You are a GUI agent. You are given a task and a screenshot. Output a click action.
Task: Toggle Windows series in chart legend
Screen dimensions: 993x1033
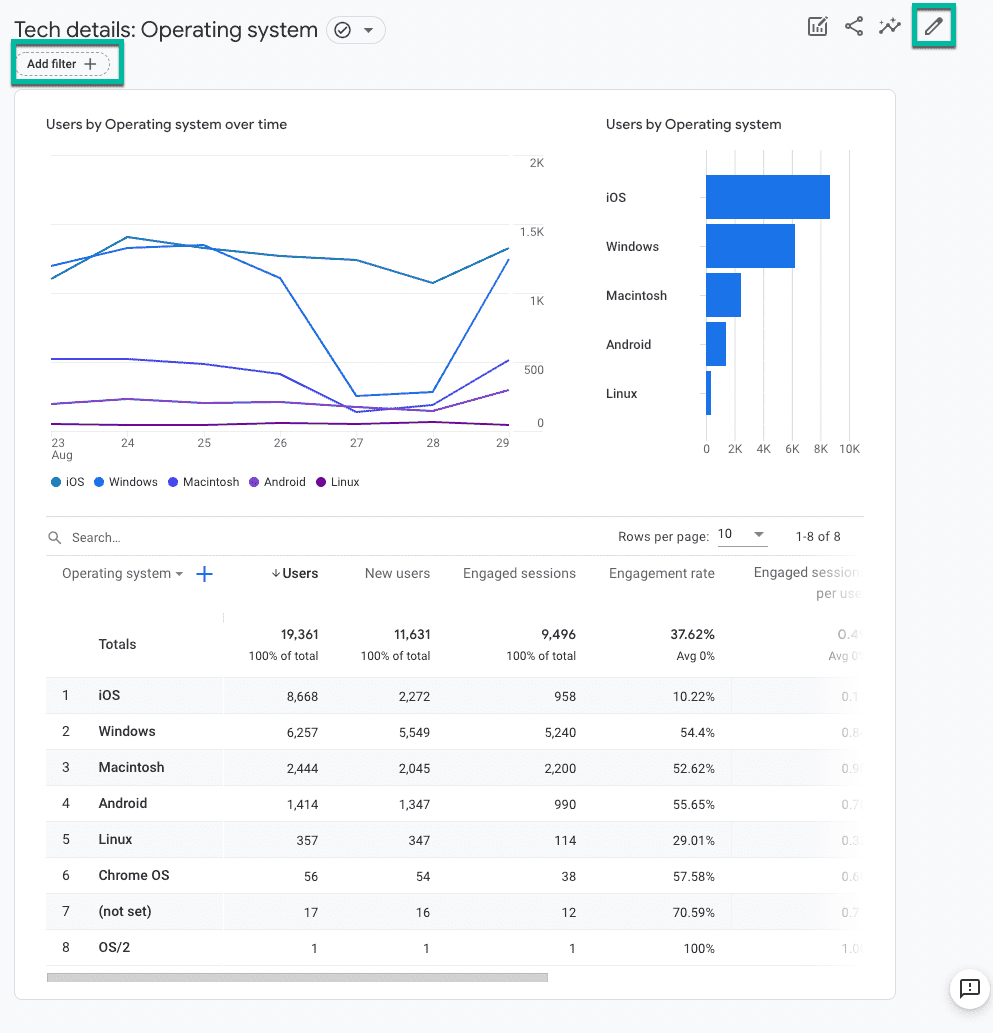point(125,482)
